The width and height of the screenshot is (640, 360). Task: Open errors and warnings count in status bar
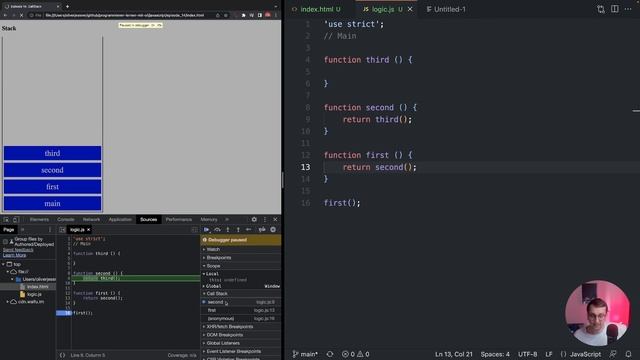356,354
